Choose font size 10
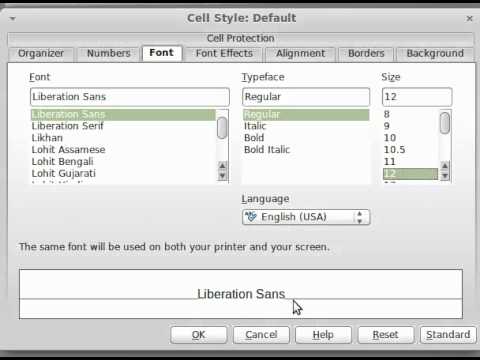Image resolution: width=480 pixels, height=360 pixels. pyautogui.click(x=410, y=138)
